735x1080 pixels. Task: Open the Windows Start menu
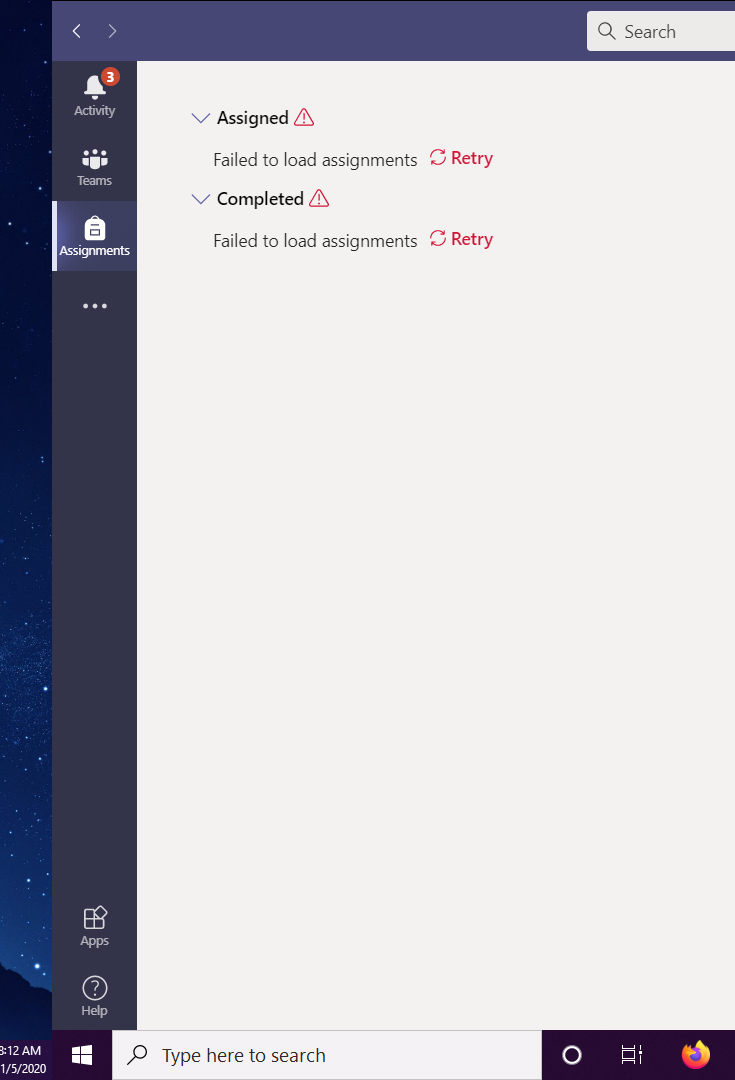click(82, 1055)
